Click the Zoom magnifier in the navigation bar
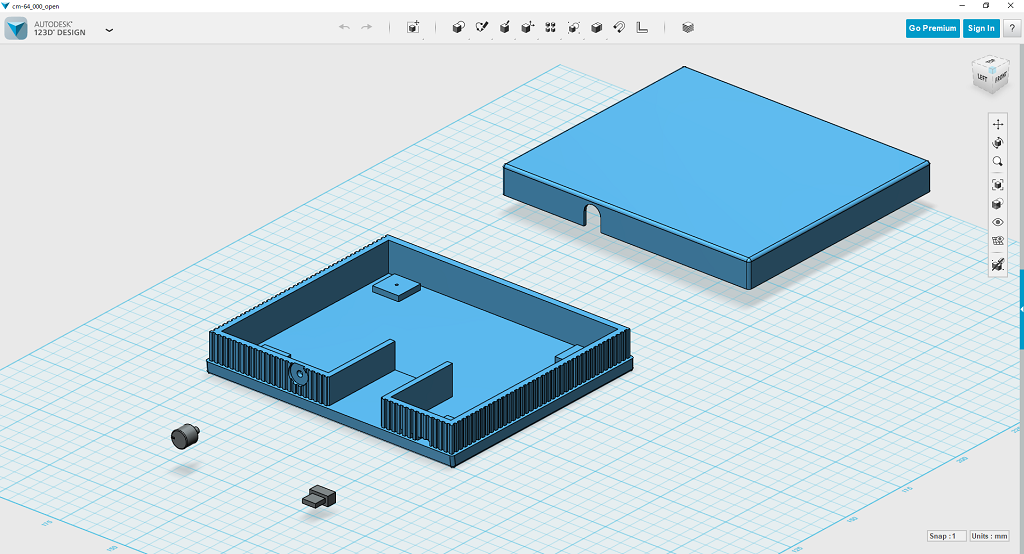The image size is (1024, 554). (997, 162)
